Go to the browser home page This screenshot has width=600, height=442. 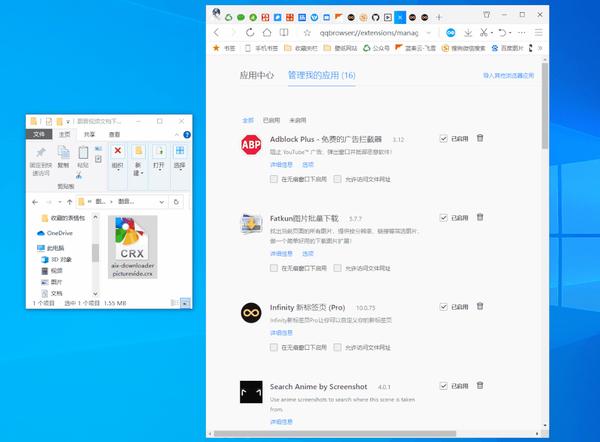pos(267,33)
